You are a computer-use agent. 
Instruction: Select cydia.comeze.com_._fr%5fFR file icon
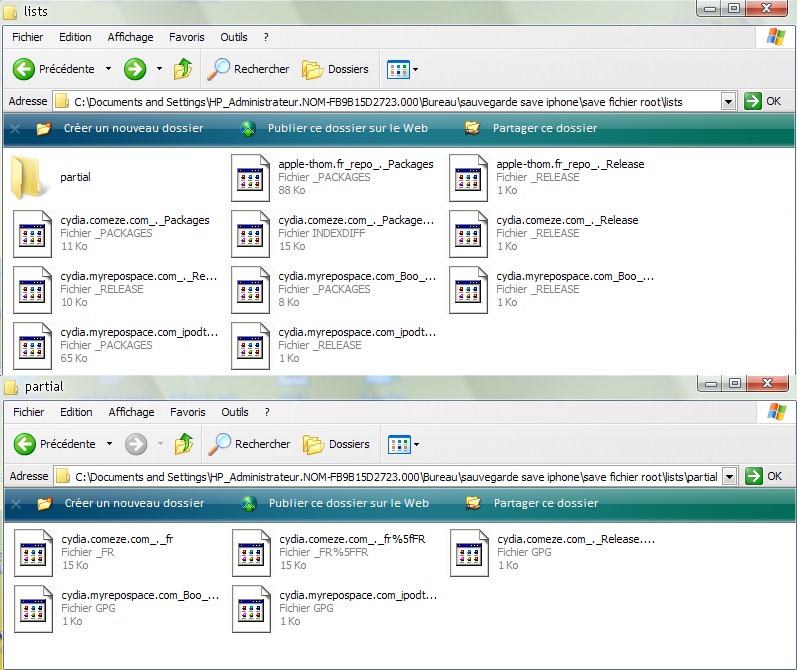251,553
